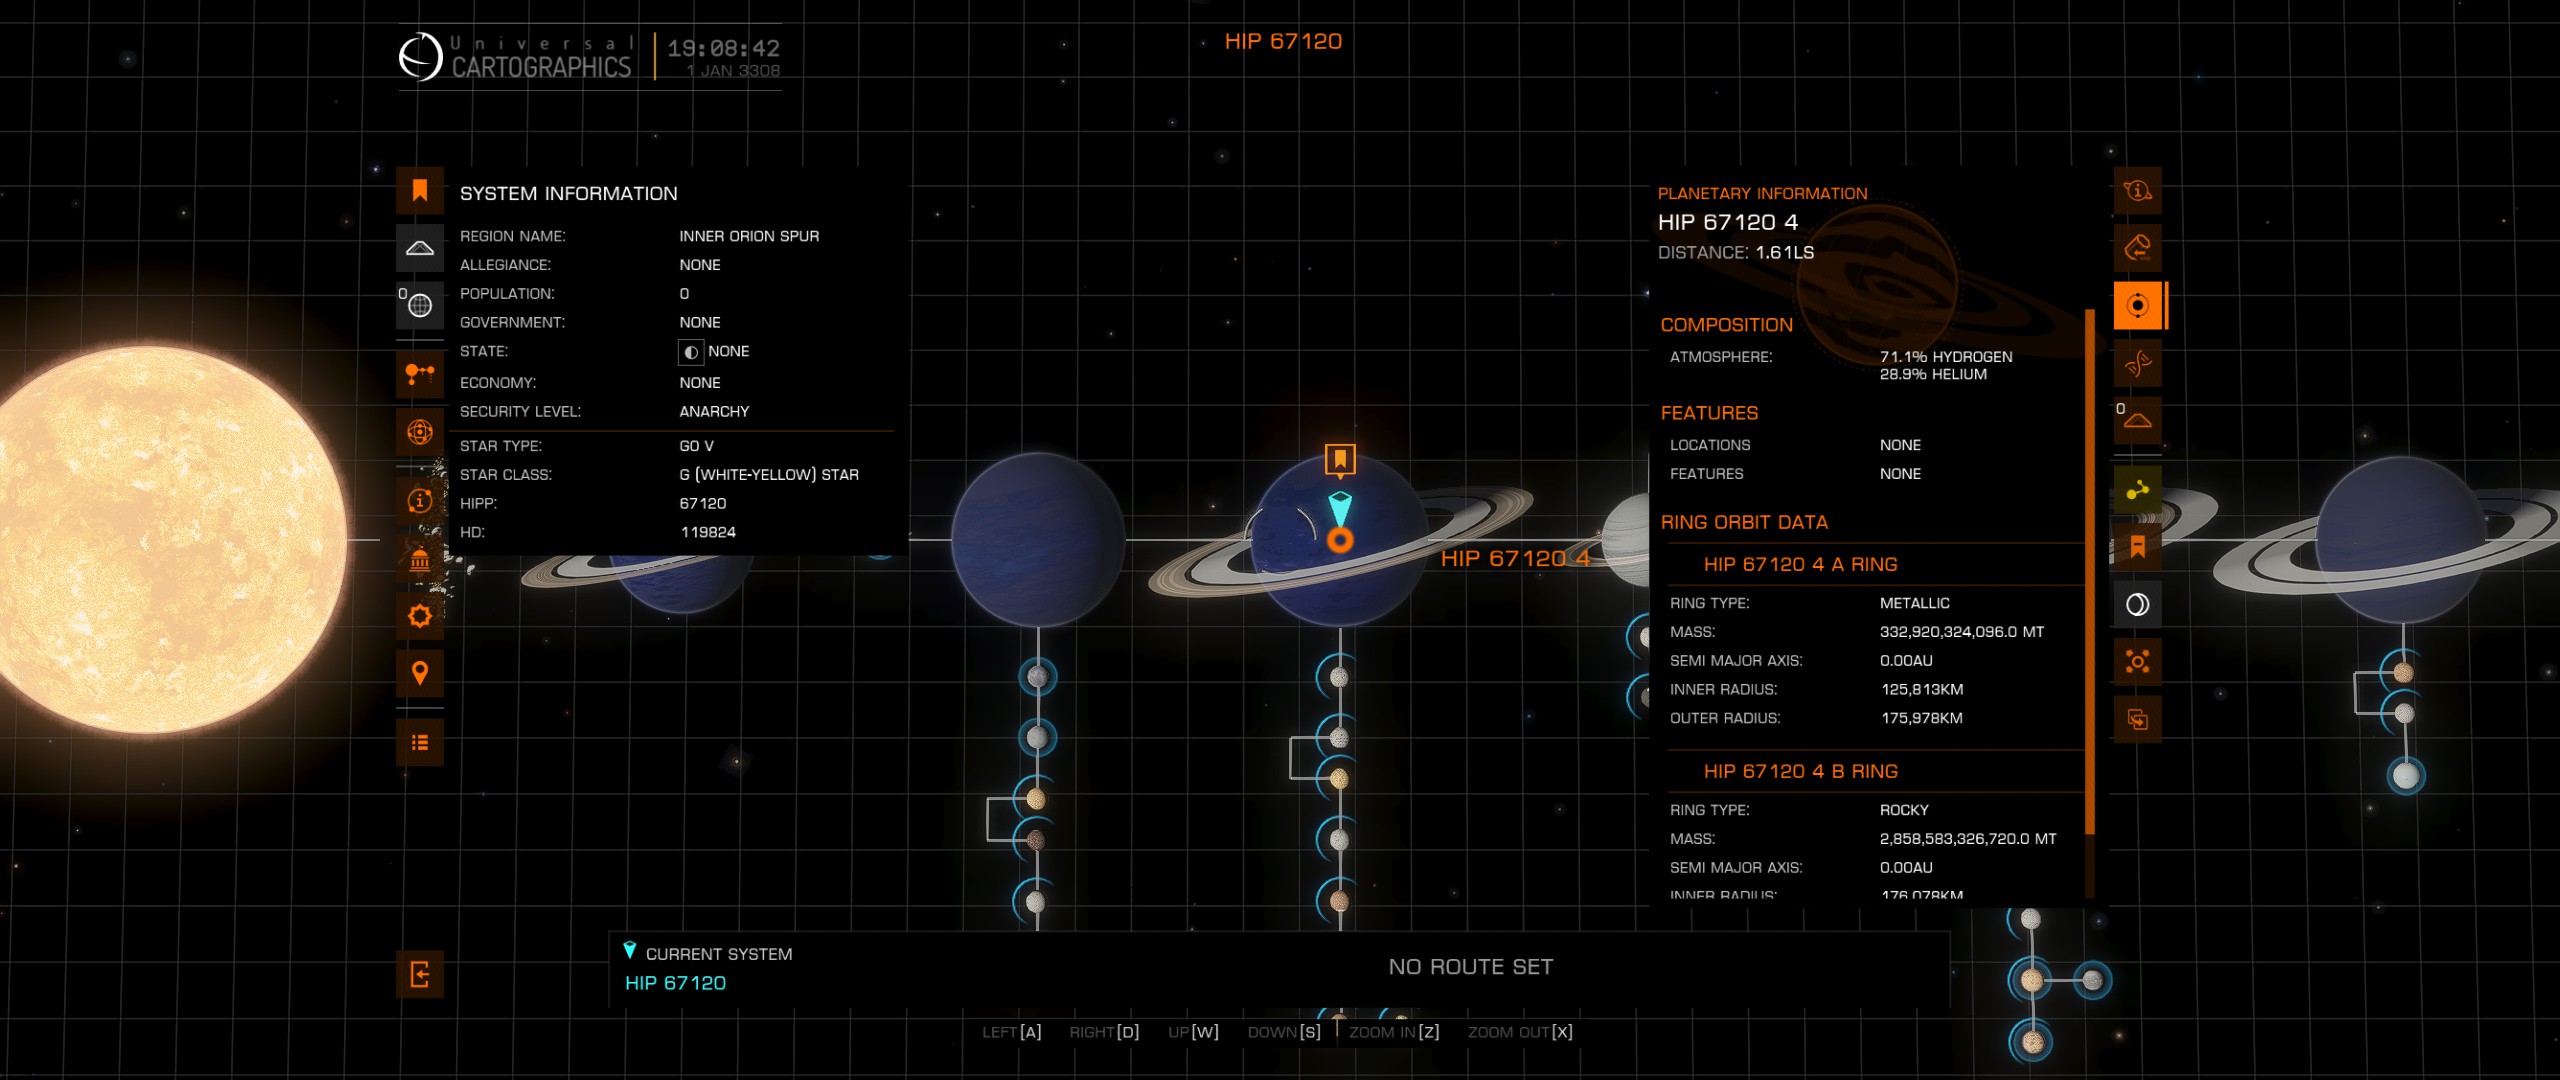Toggle the crescent moon icon in right panel
The height and width of the screenshot is (1080, 2560).
point(2137,605)
